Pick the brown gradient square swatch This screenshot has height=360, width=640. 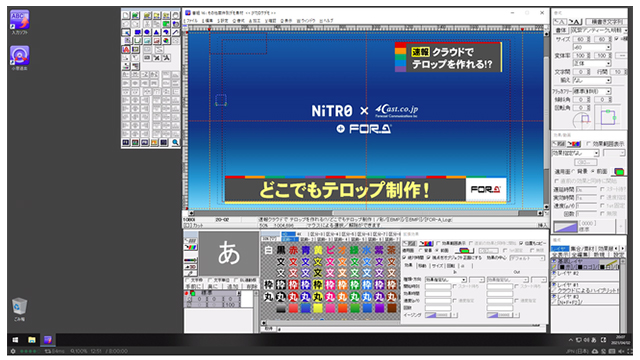point(391,308)
